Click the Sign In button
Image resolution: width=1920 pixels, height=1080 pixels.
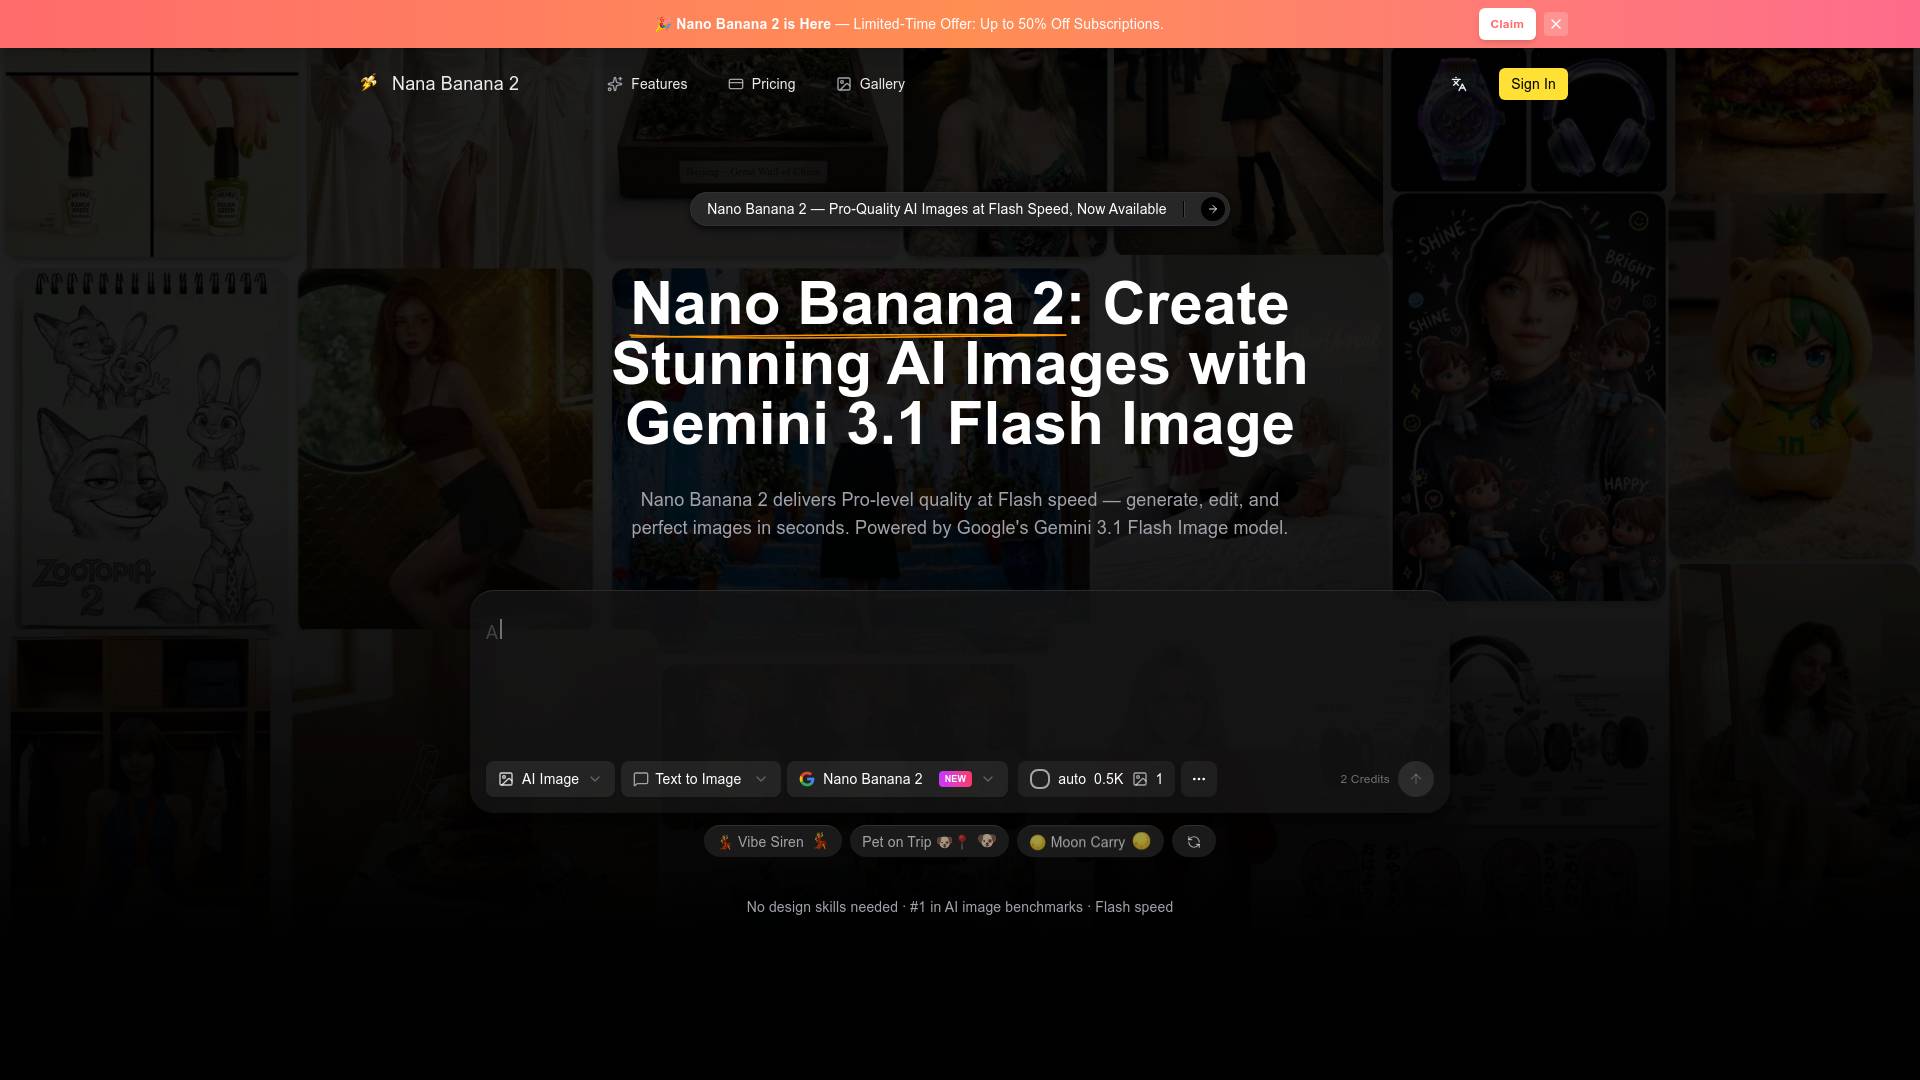tap(1533, 84)
